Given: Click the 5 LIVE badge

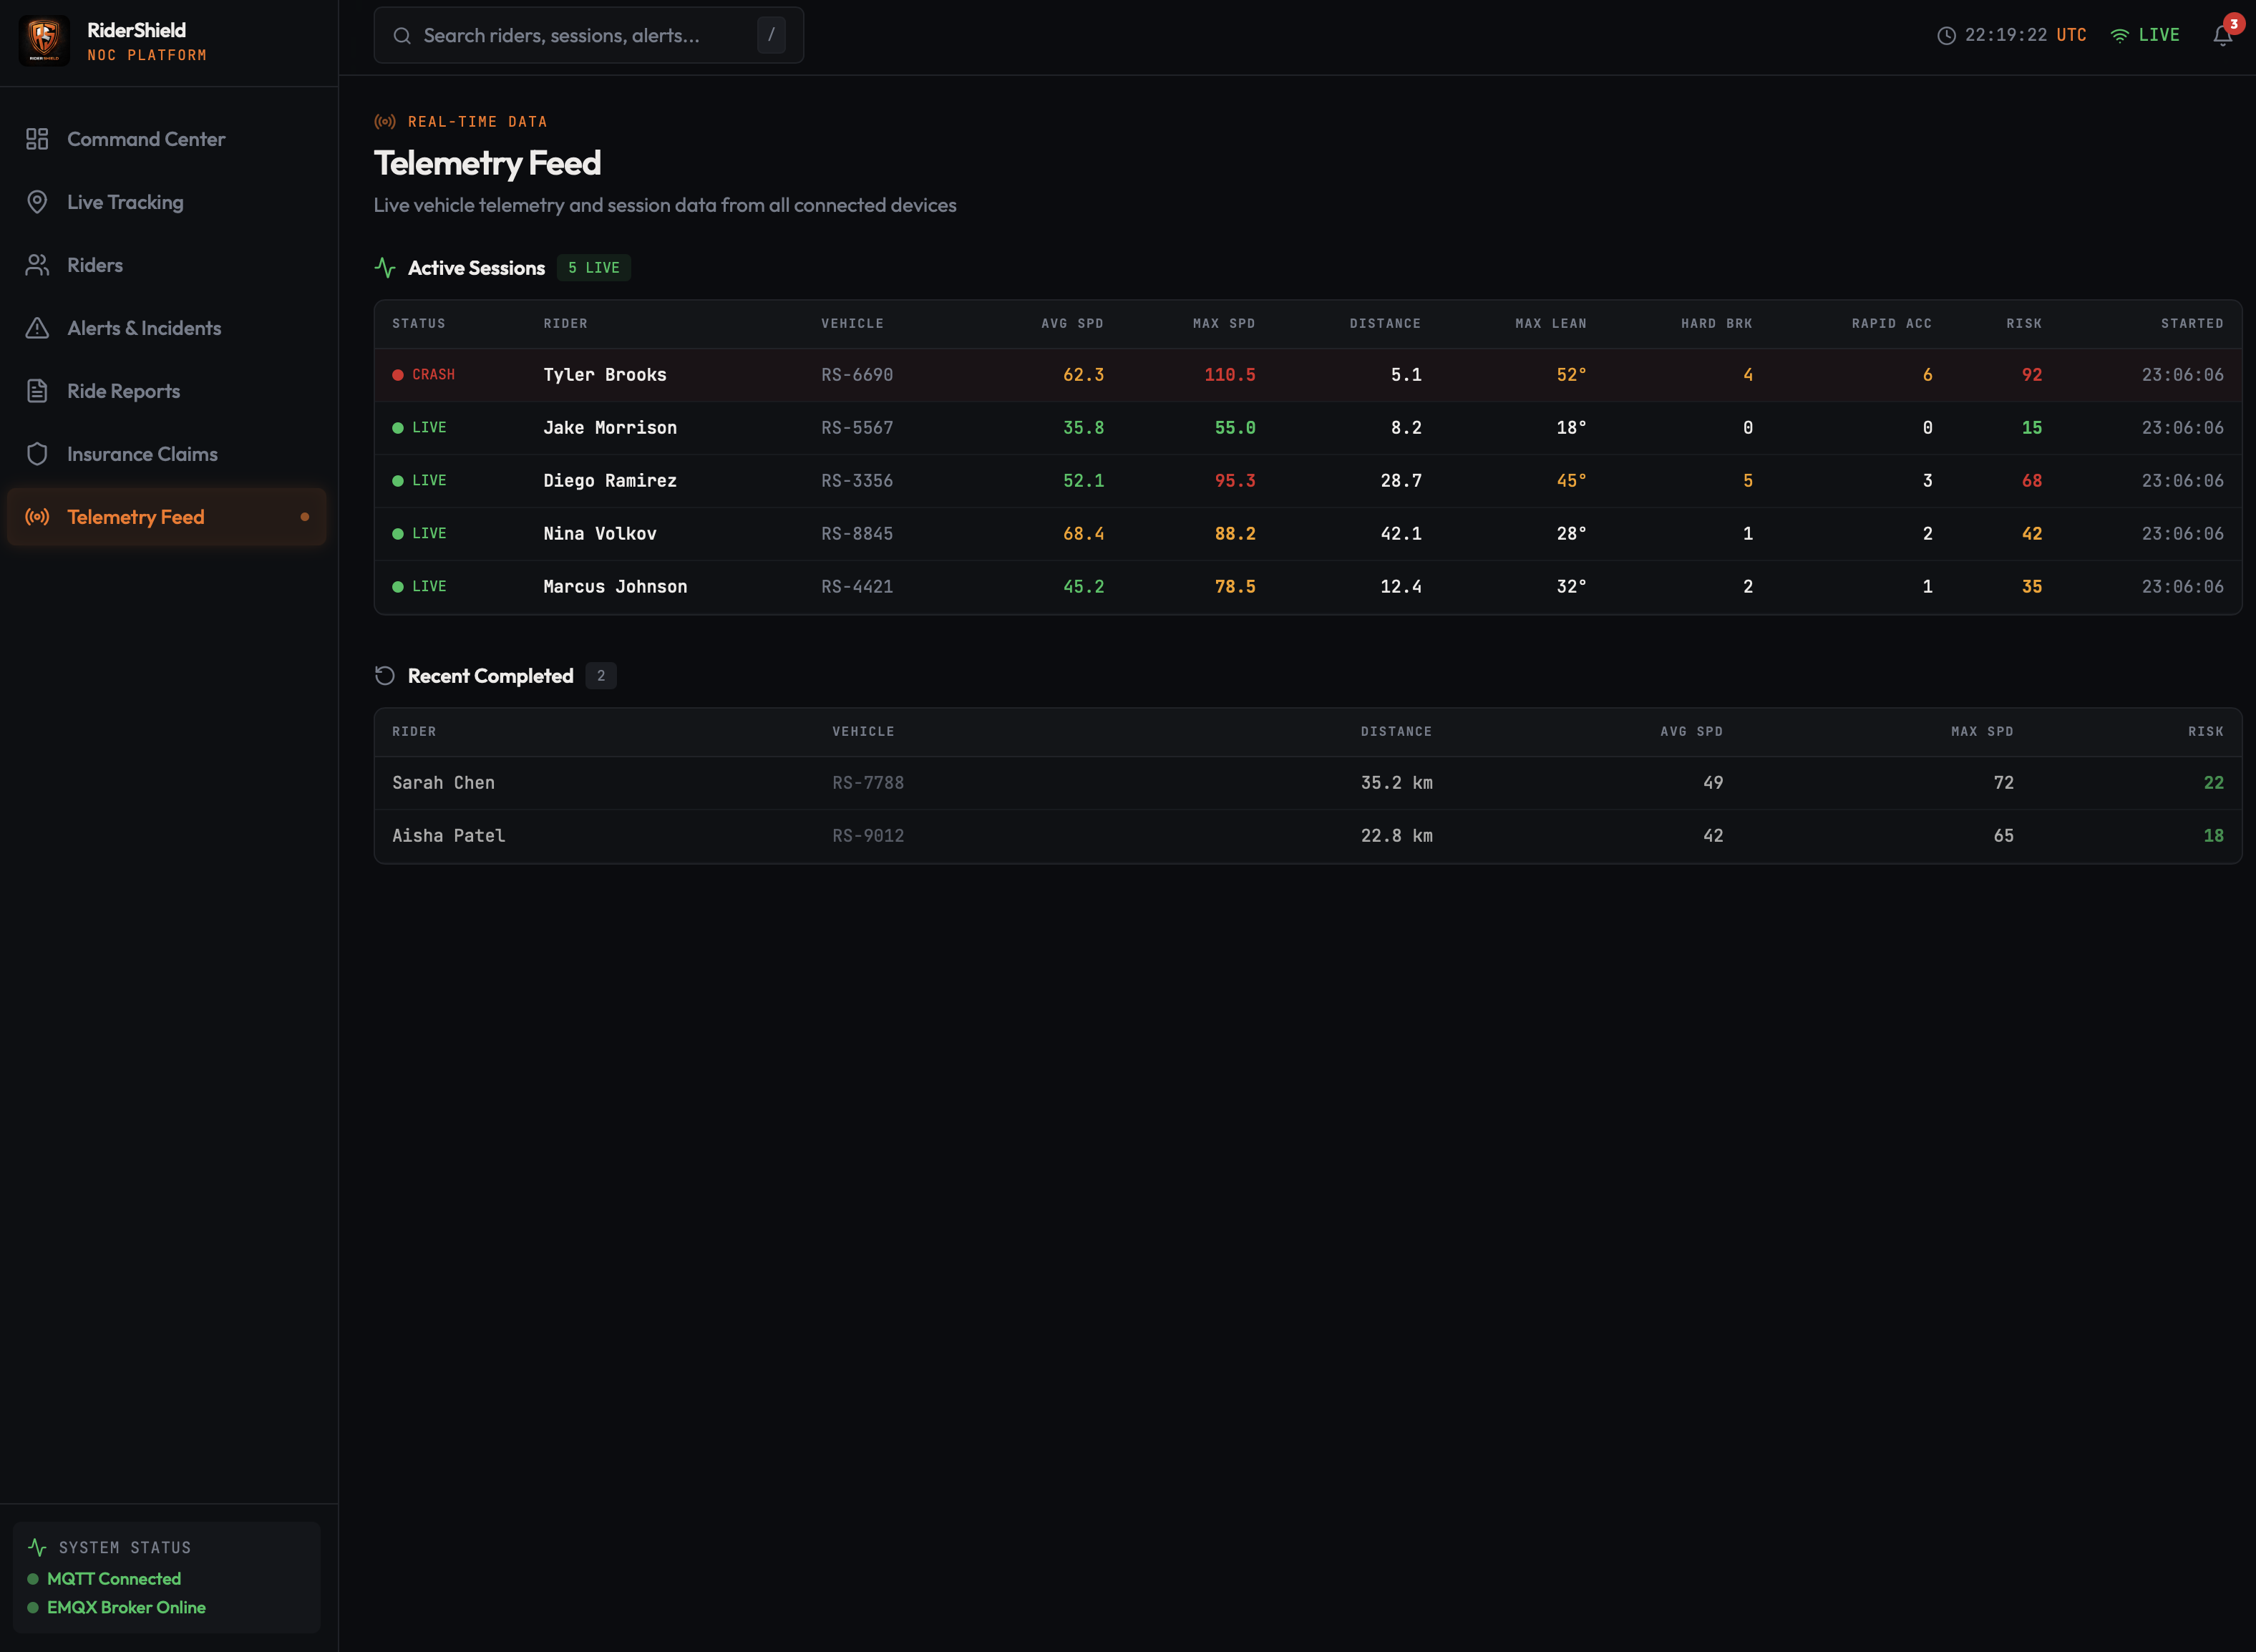Looking at the screenshot, I should point(593,267).
